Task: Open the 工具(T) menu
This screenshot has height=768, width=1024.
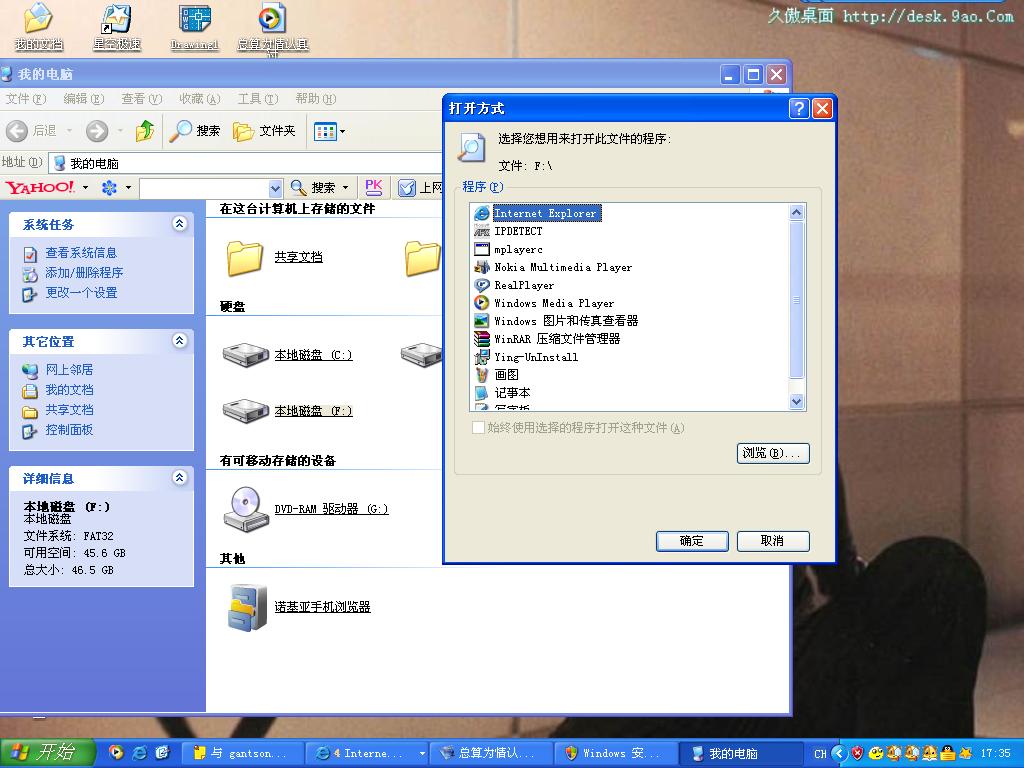Action: [257, 99]
